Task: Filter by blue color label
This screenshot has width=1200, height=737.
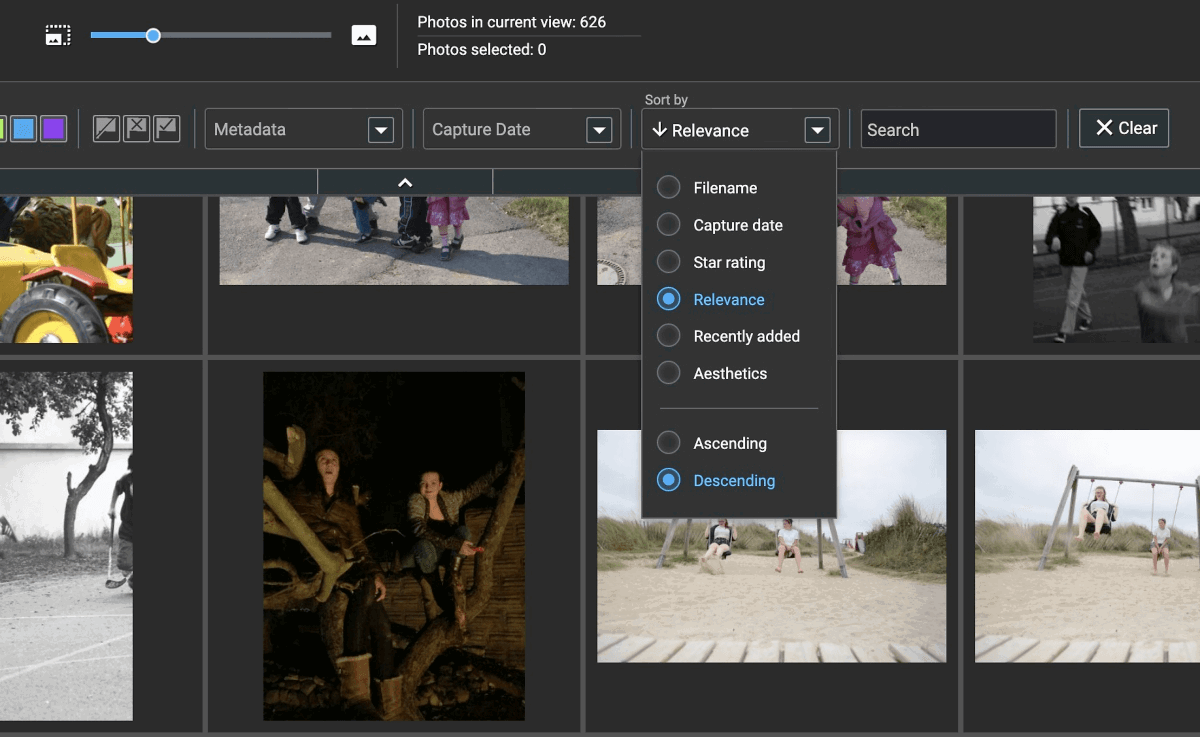Action: pyautogui.click(x=23, y=129)
